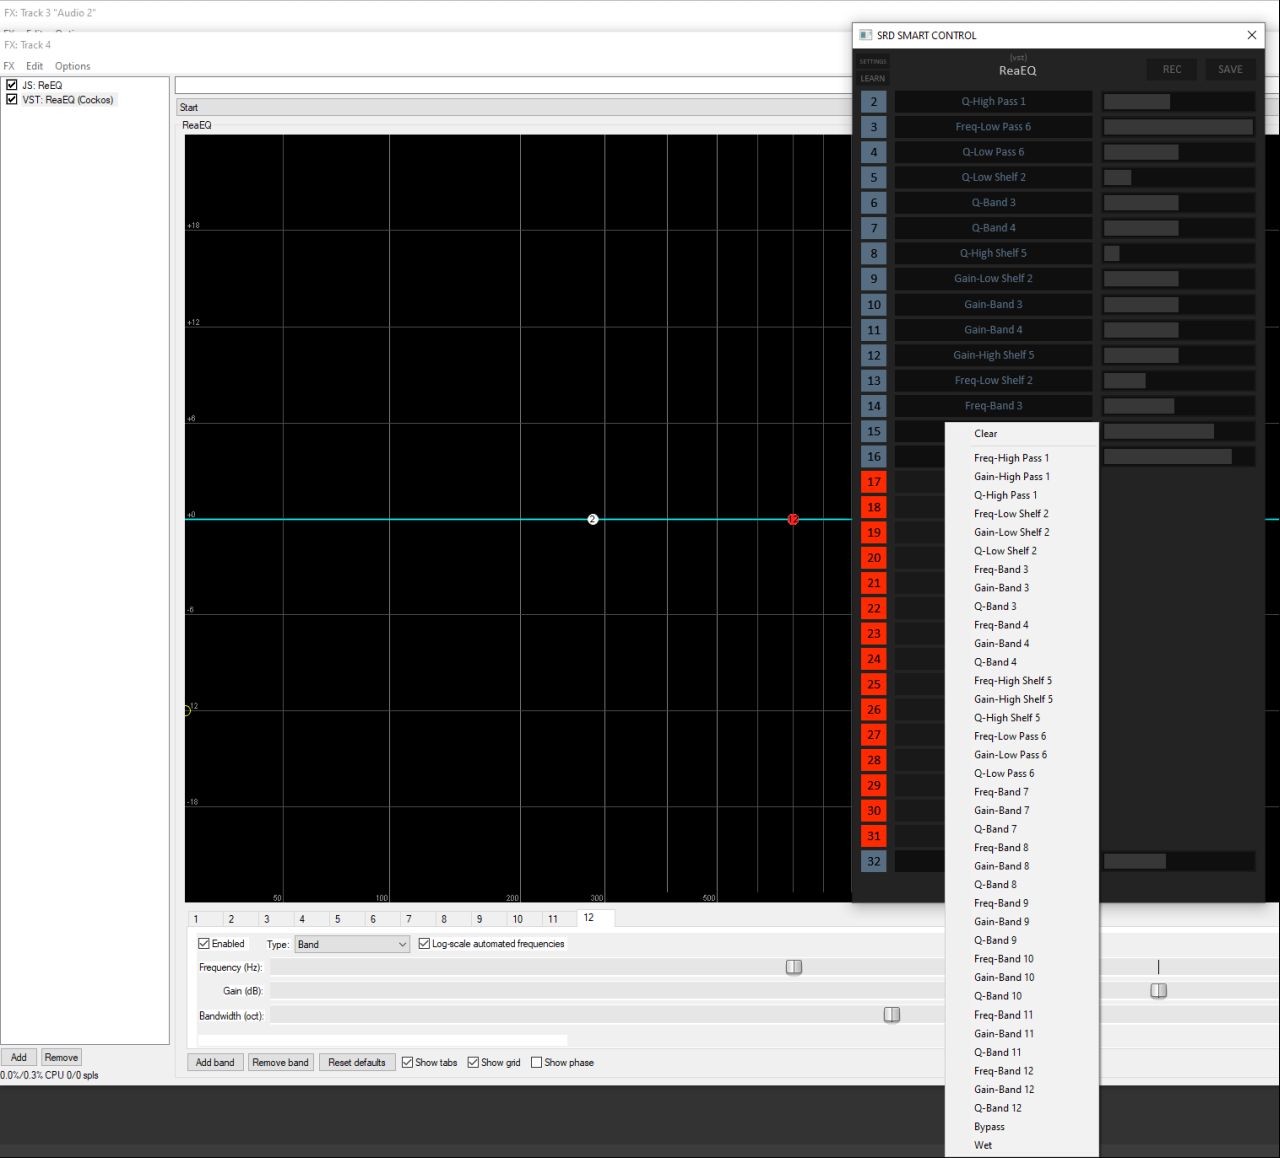The height and width of the screenshot is (1158, 1280).
Task: Click the Reset defaults button
Action: tap(357, 1062)
